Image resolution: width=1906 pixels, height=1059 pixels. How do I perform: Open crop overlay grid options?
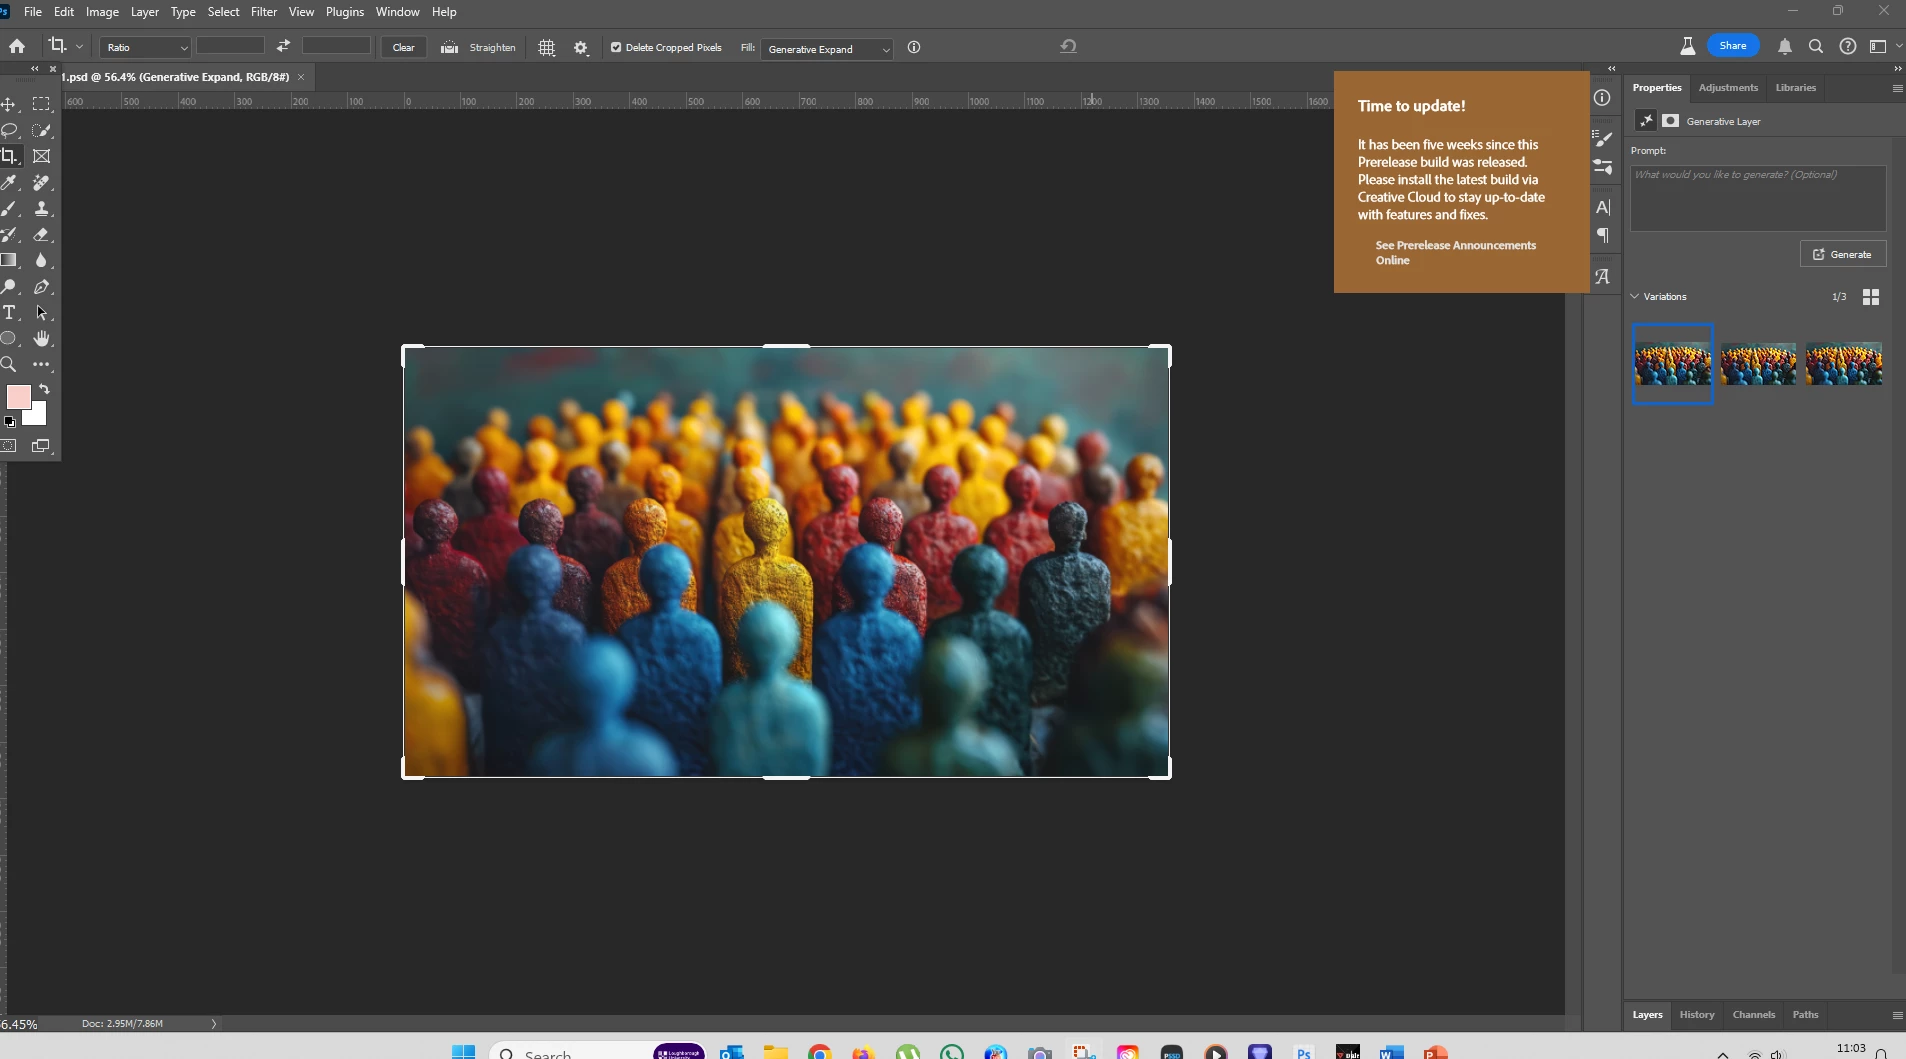(546, 48)
